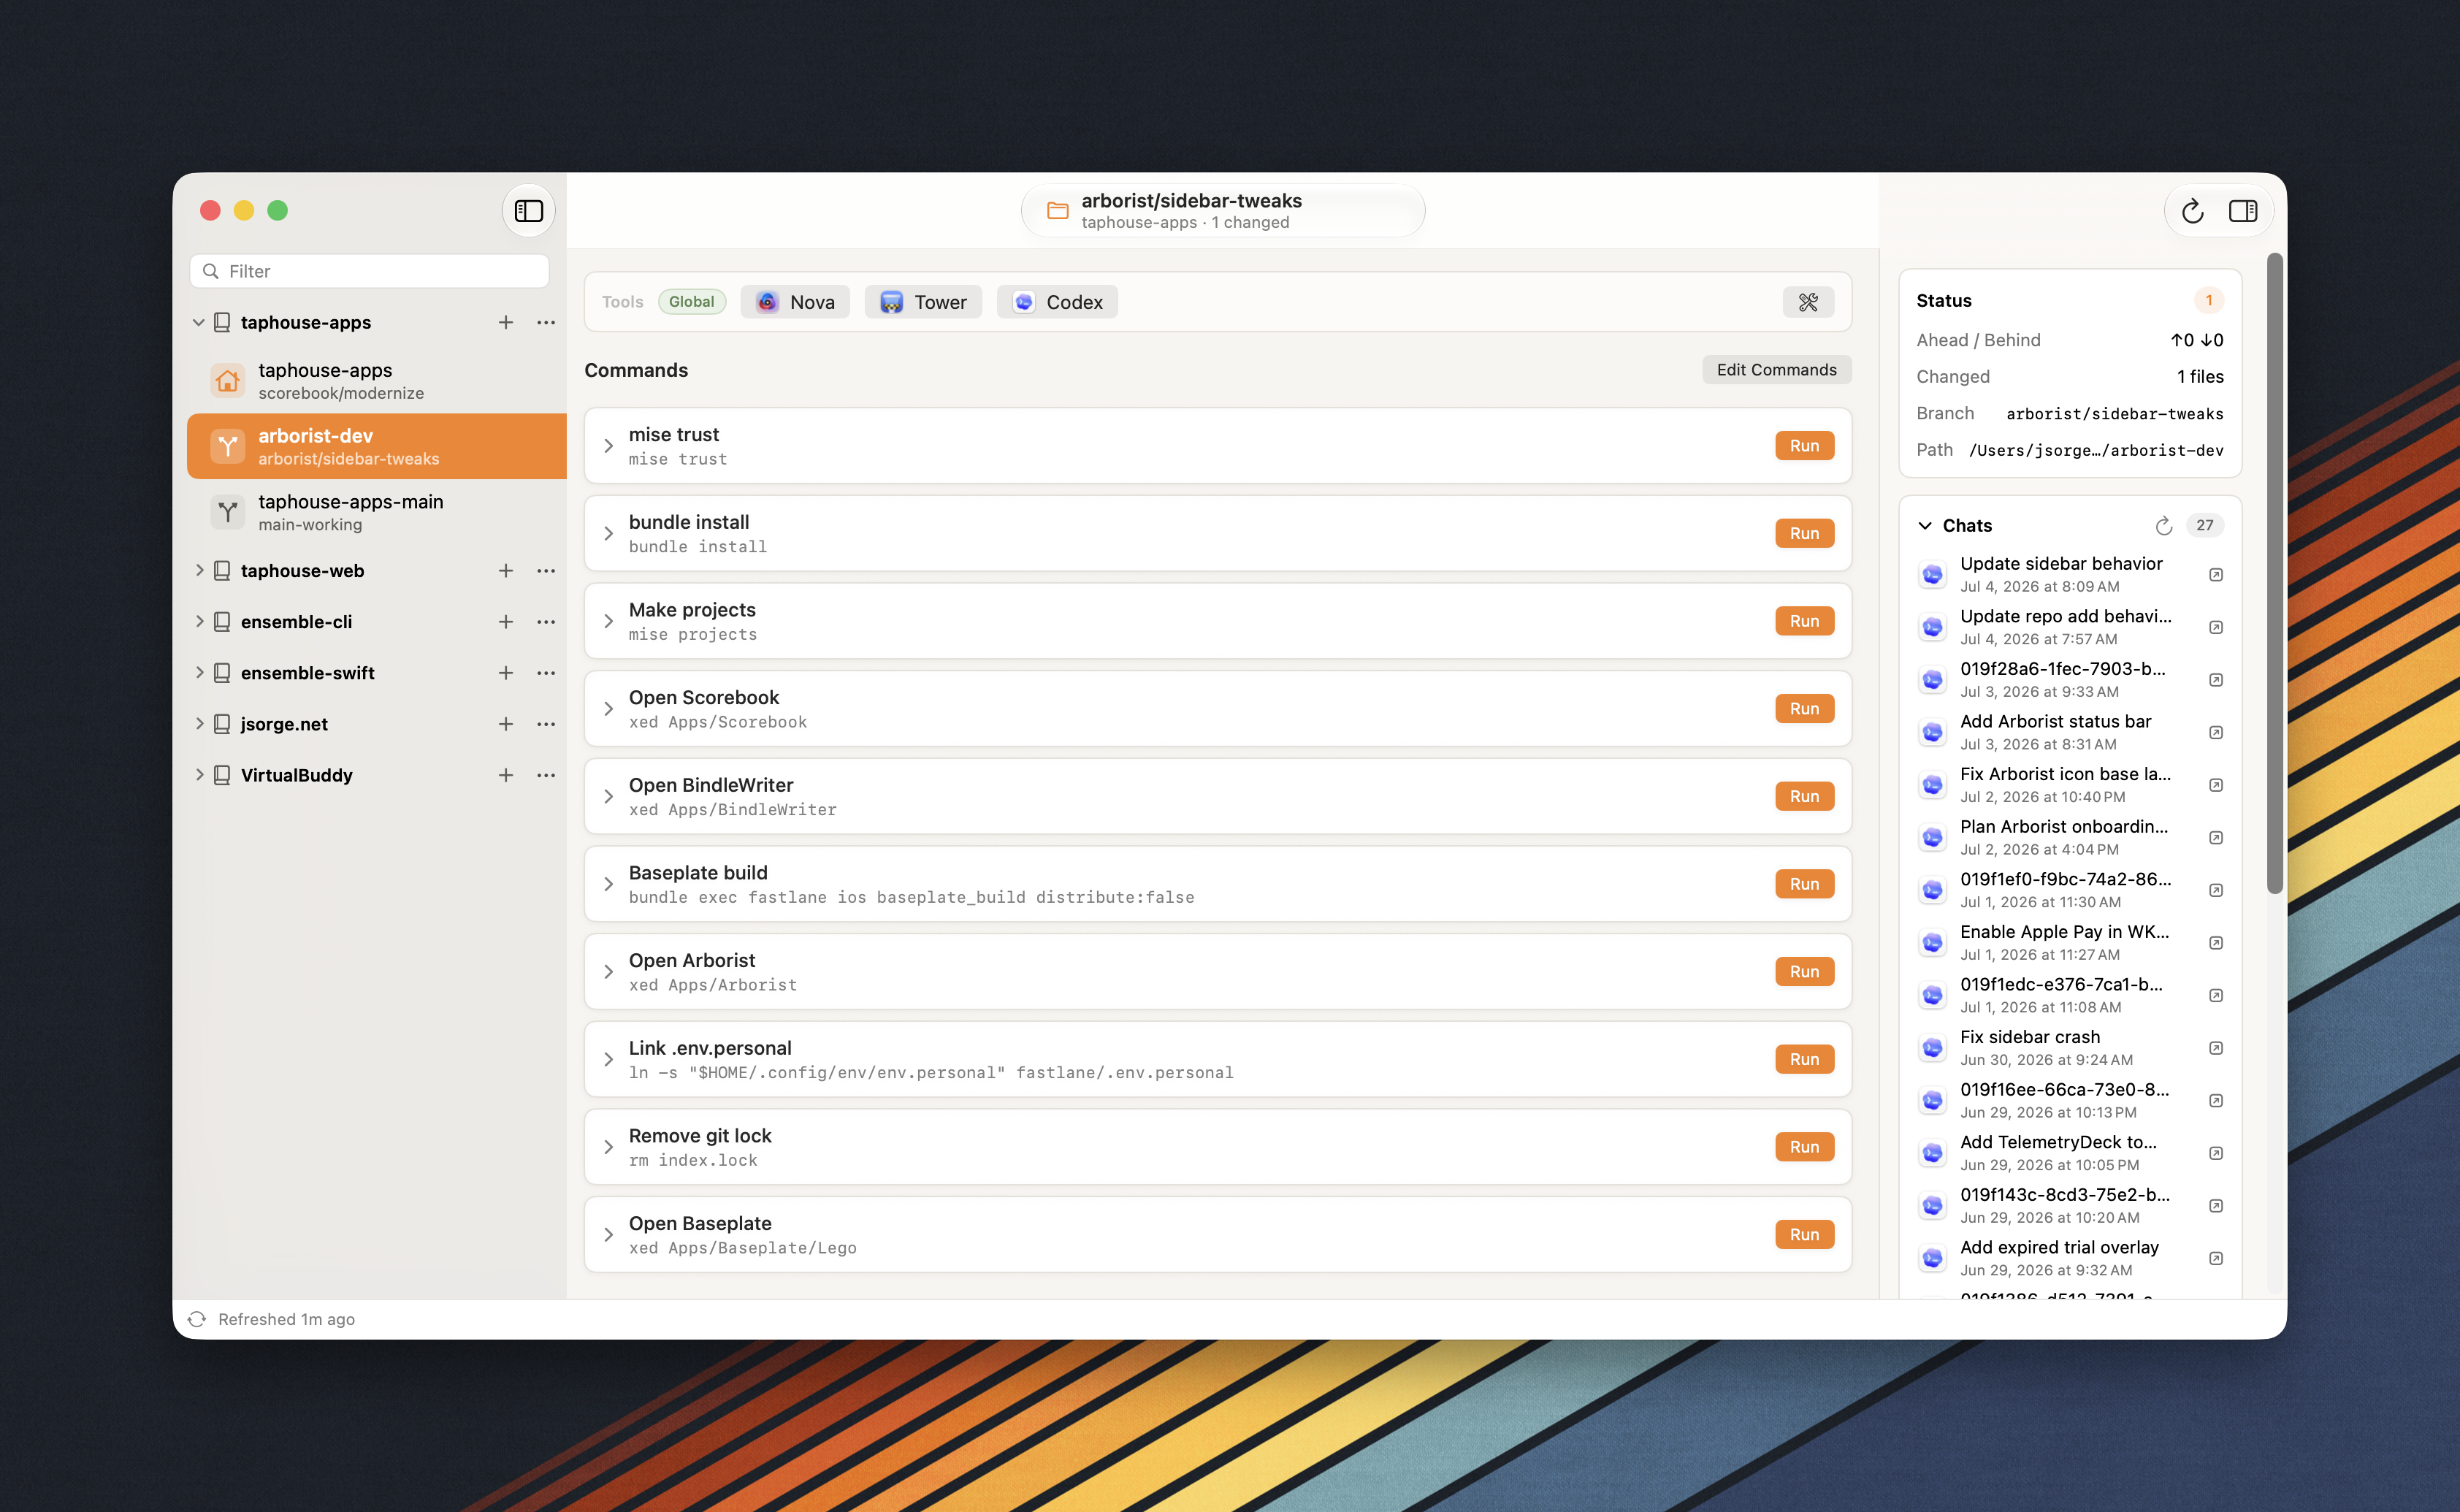Click the Global tools badge
This screenshot has width=2460, height=1512.
(x=691, y=302)
